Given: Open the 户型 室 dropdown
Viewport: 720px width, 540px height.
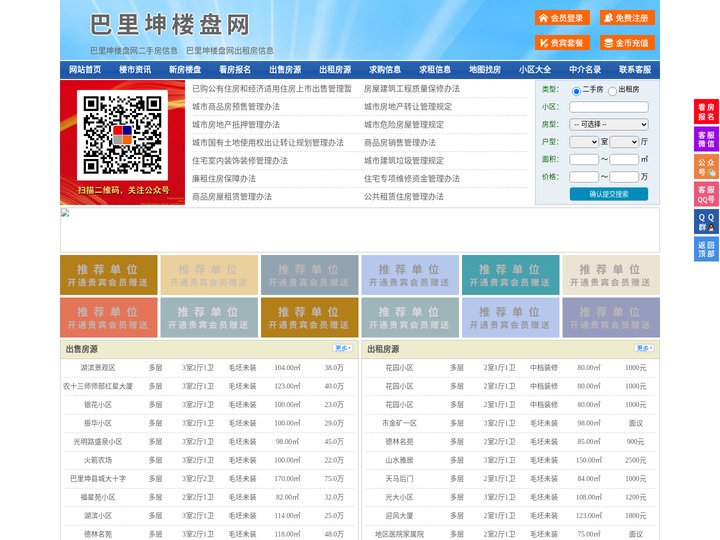Looking at the screenshot, I should (584, 142).
